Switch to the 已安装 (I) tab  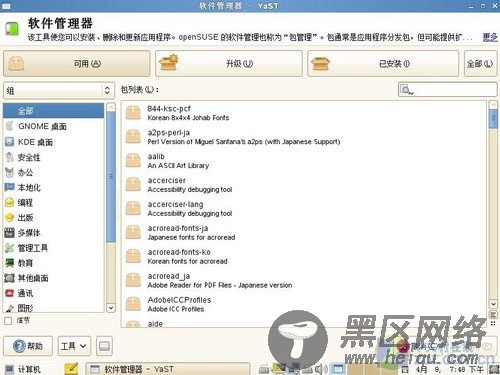point(383,63)
